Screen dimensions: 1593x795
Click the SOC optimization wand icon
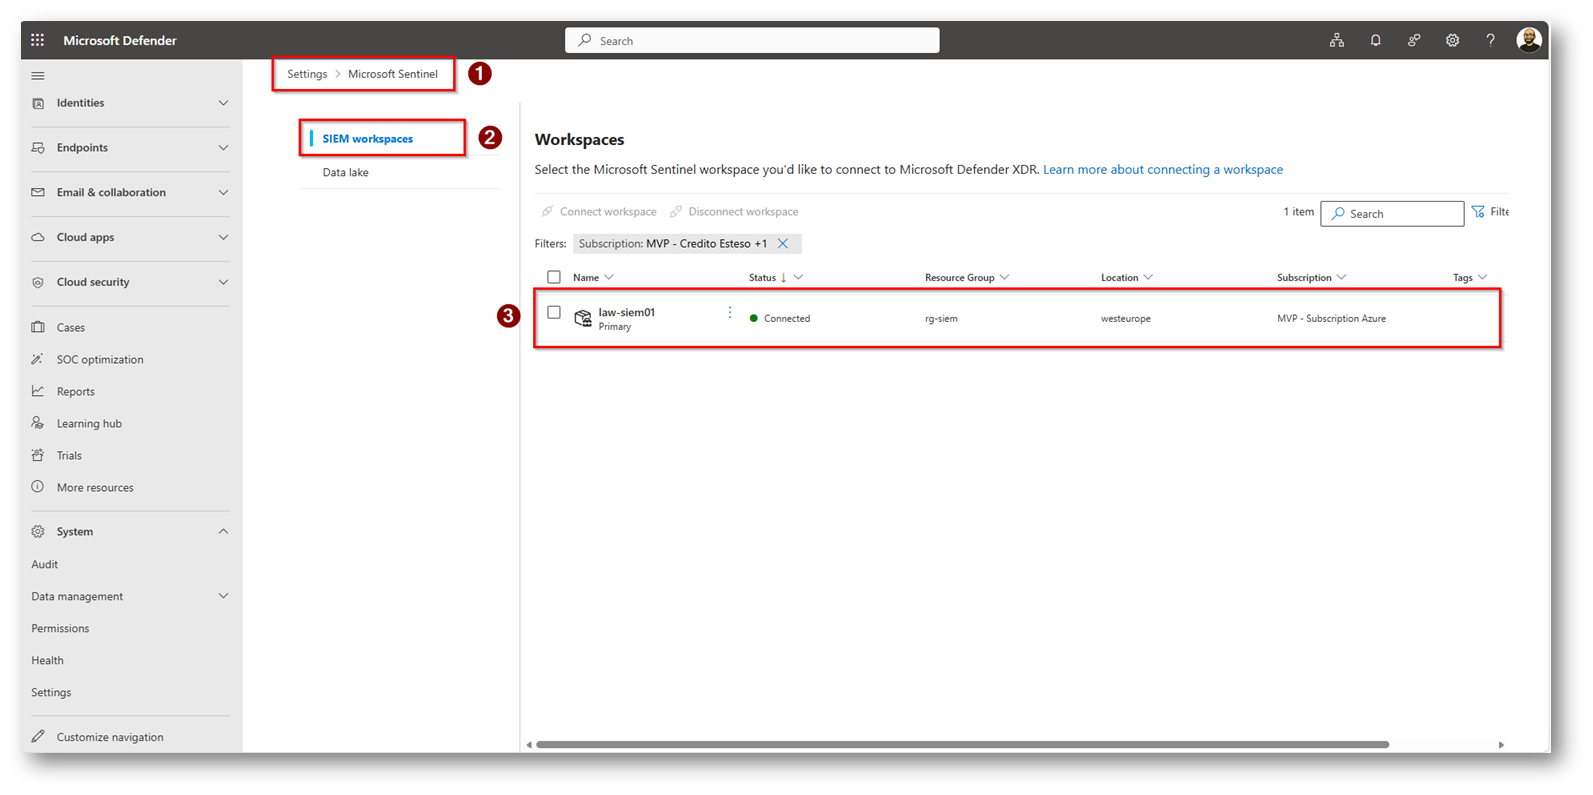point(38,359)
